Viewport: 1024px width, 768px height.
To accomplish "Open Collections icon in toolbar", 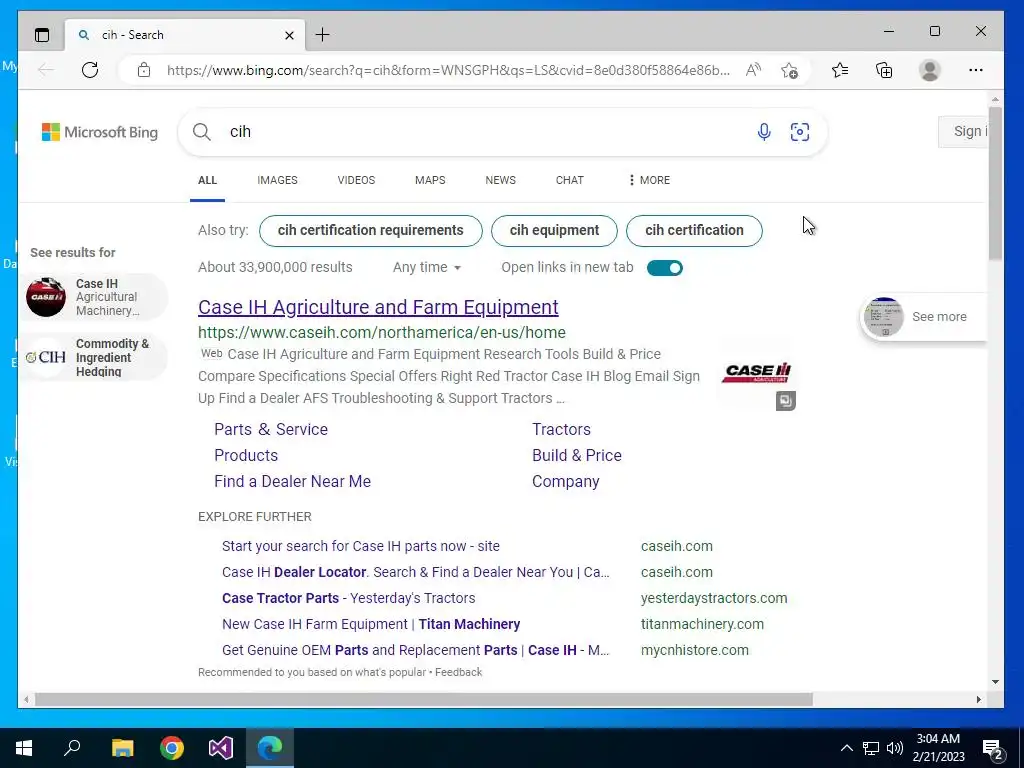I will [x=884, y=70].
